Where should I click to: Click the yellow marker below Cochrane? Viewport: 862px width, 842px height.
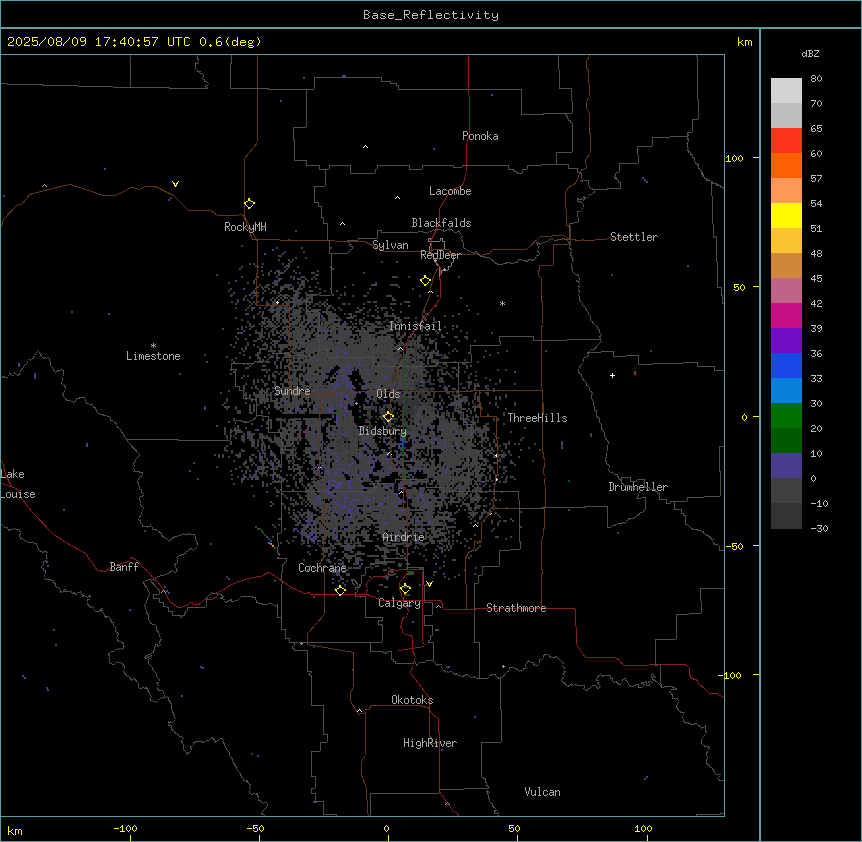[x=340, y=590]
